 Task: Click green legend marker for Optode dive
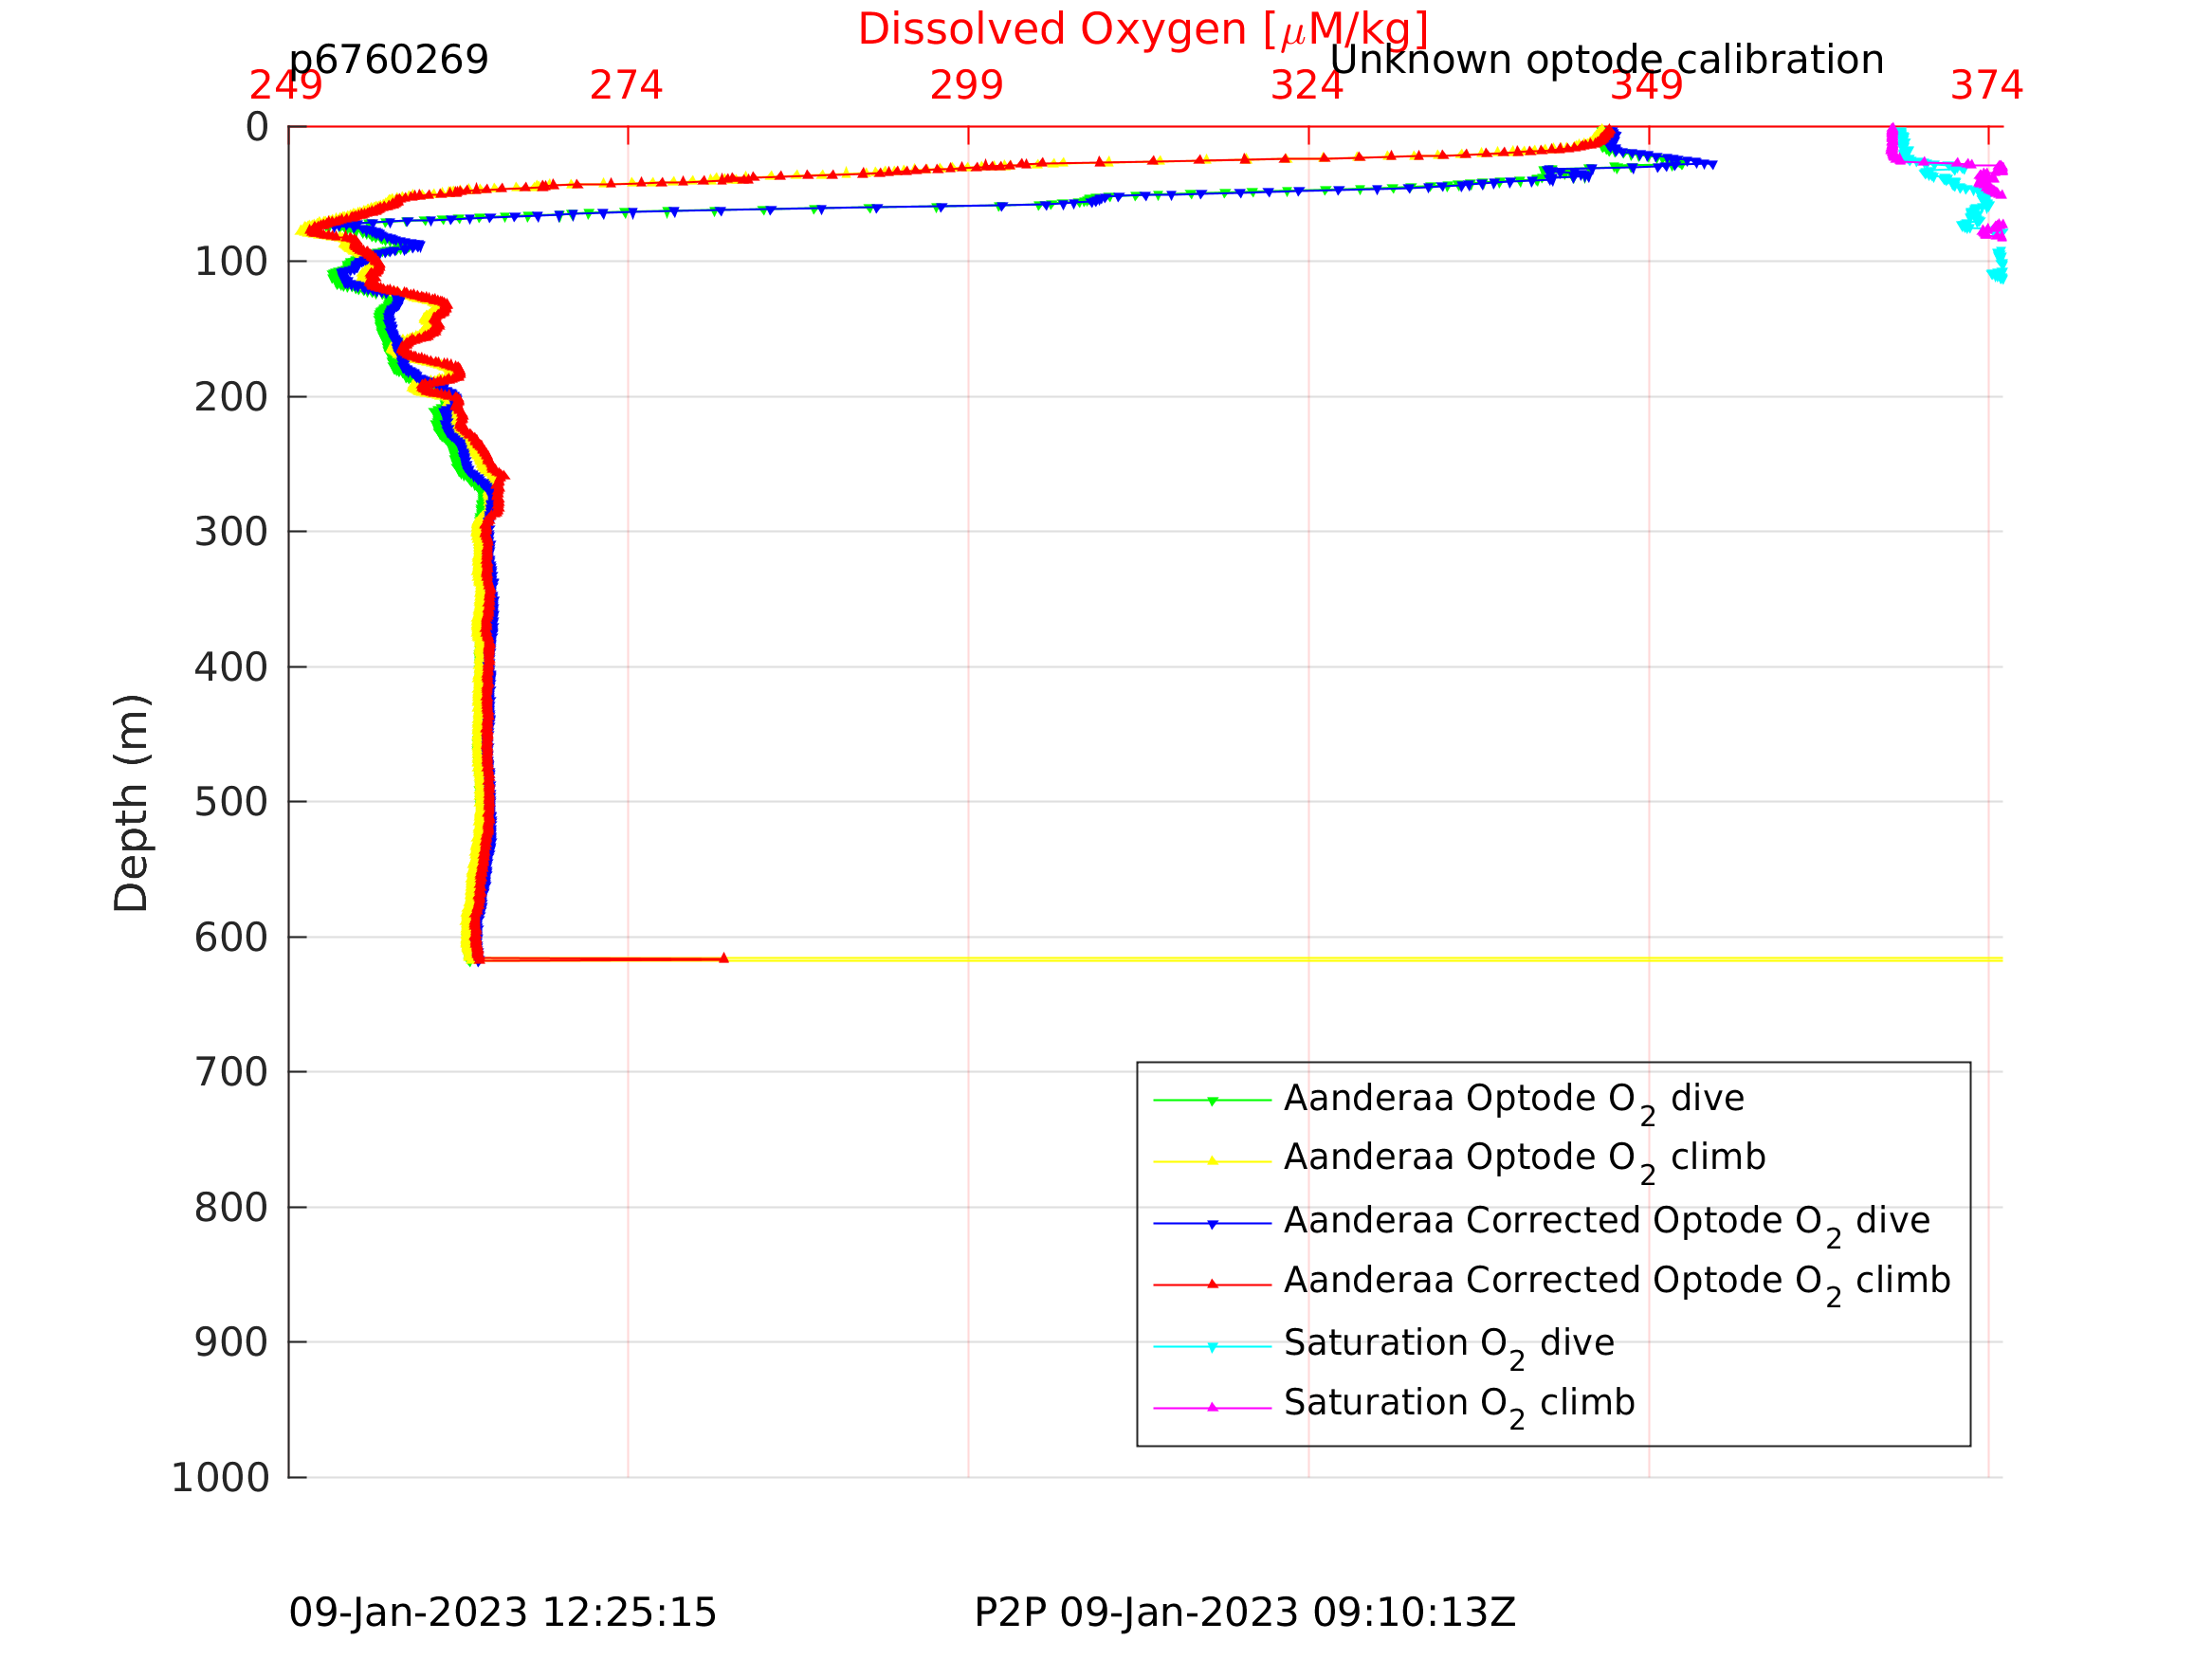click(x=1213, y=1100)
